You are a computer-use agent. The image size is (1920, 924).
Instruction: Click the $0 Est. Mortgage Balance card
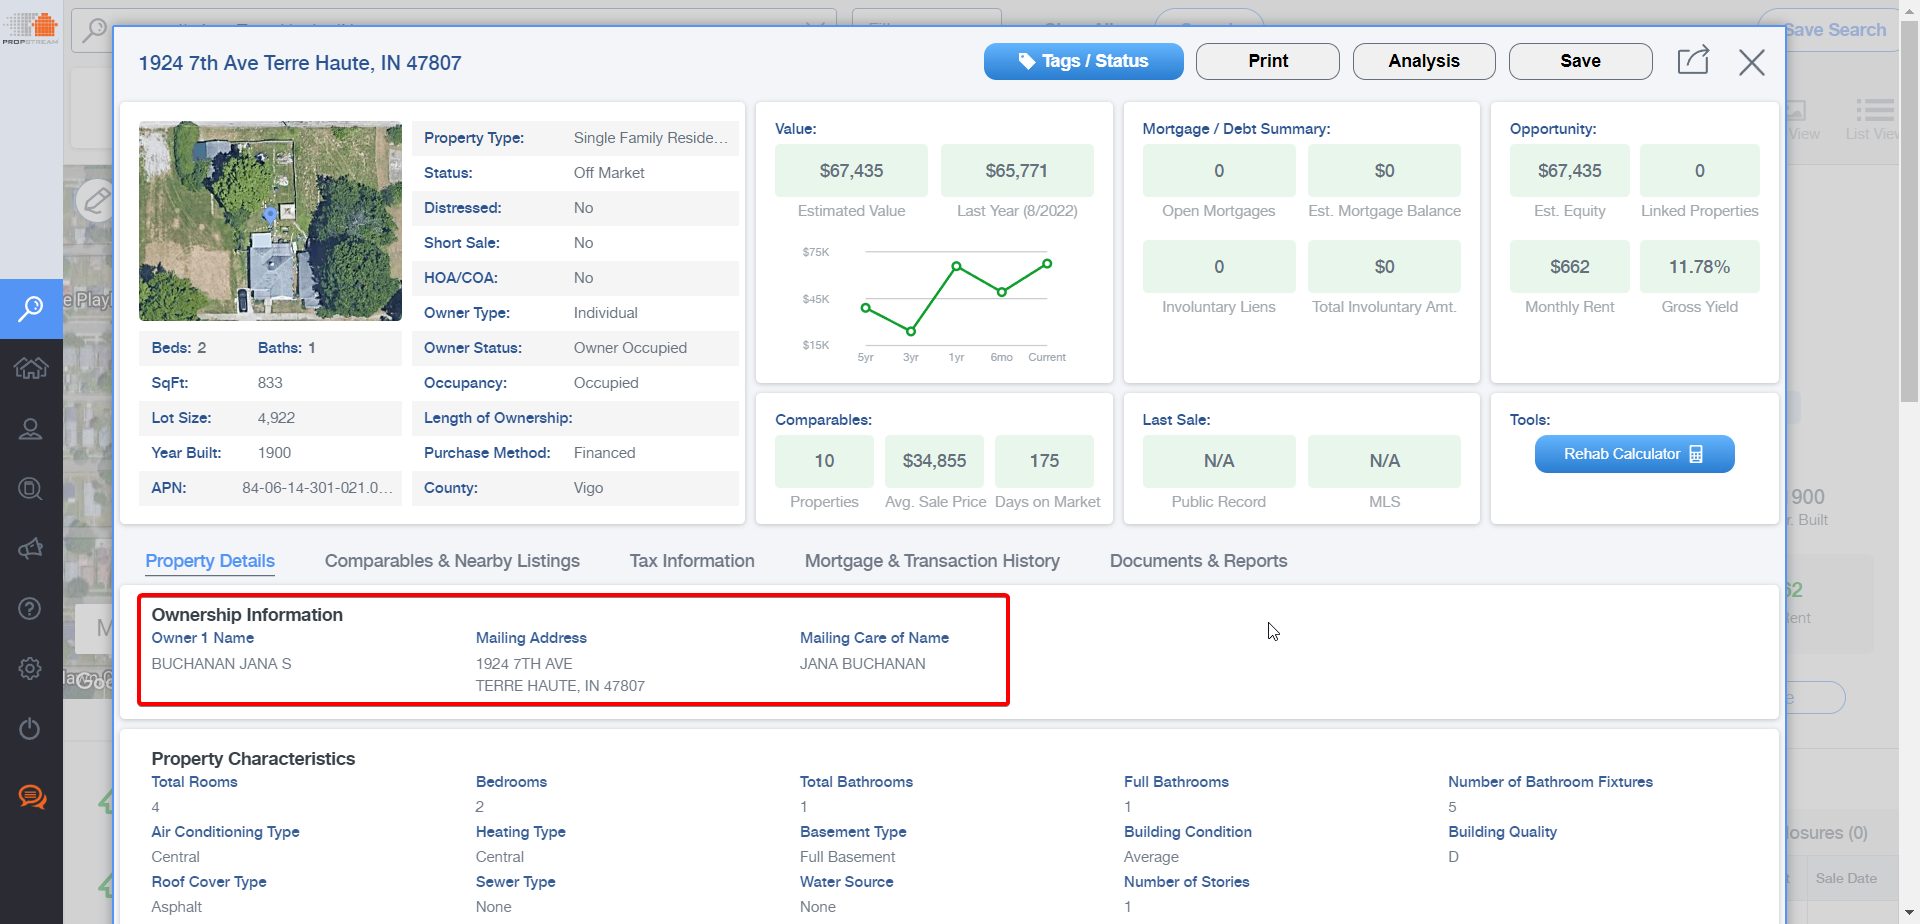click(1385, 171)
